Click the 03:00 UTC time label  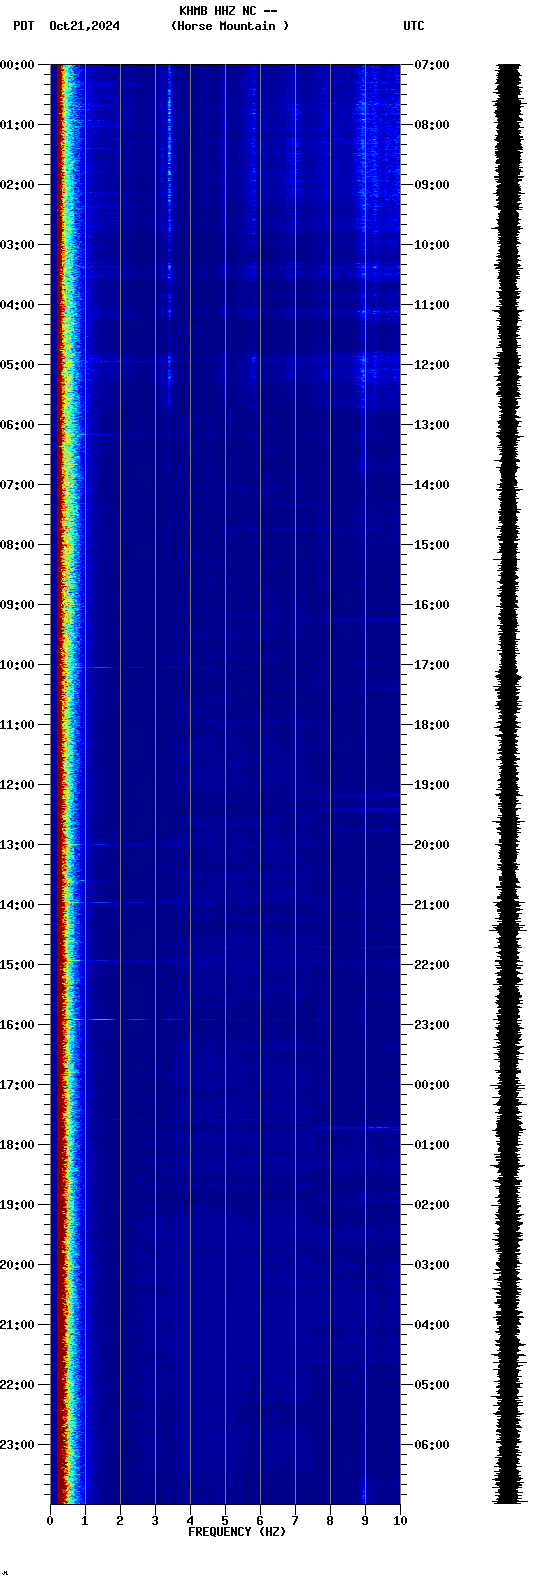[432, 1265]
